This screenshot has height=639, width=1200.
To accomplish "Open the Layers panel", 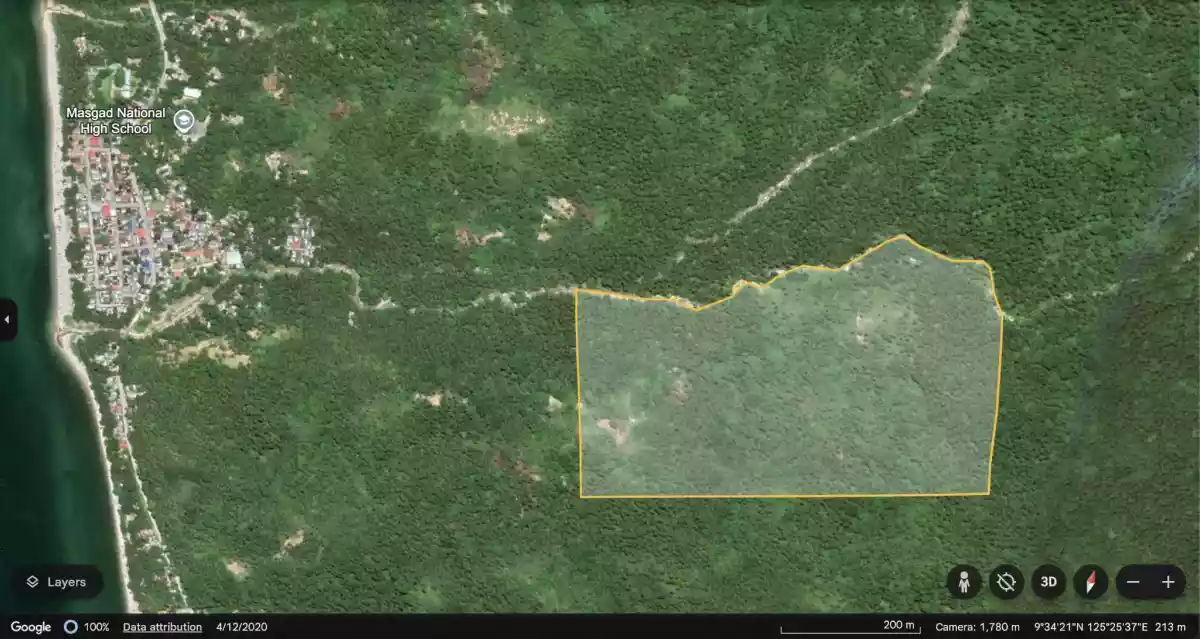I will coord(57,582).
